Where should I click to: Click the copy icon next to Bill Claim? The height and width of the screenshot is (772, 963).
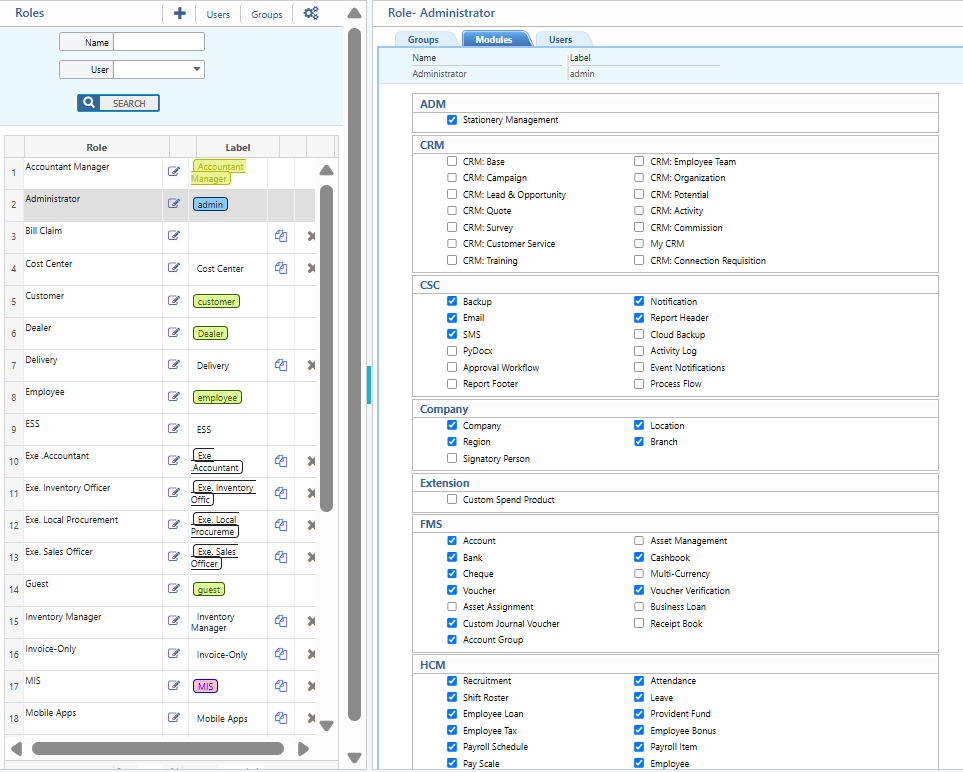(281, 236)
